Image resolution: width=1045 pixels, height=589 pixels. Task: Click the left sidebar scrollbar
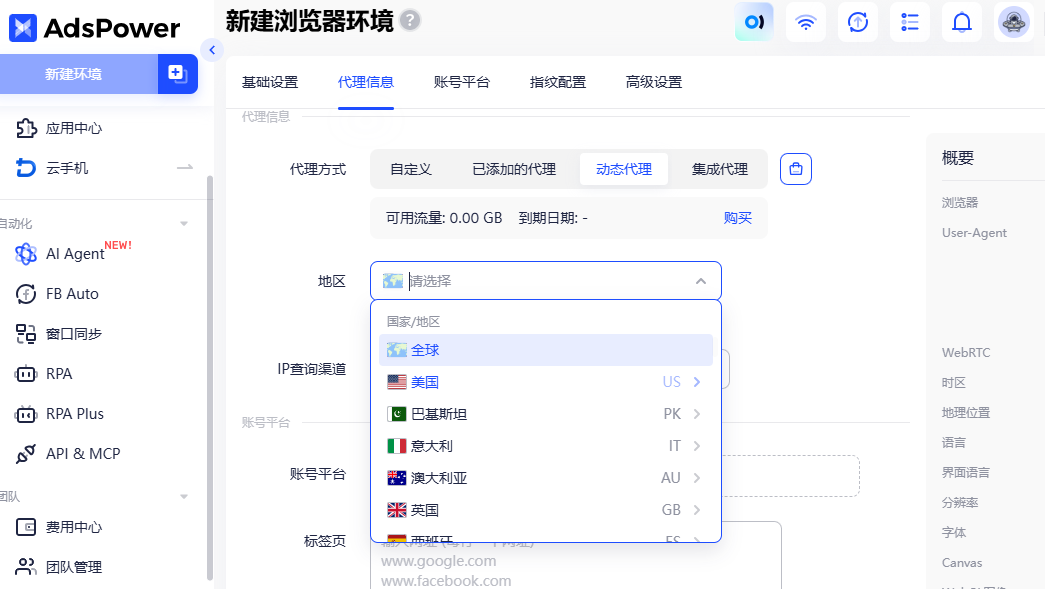pos(210,378)
